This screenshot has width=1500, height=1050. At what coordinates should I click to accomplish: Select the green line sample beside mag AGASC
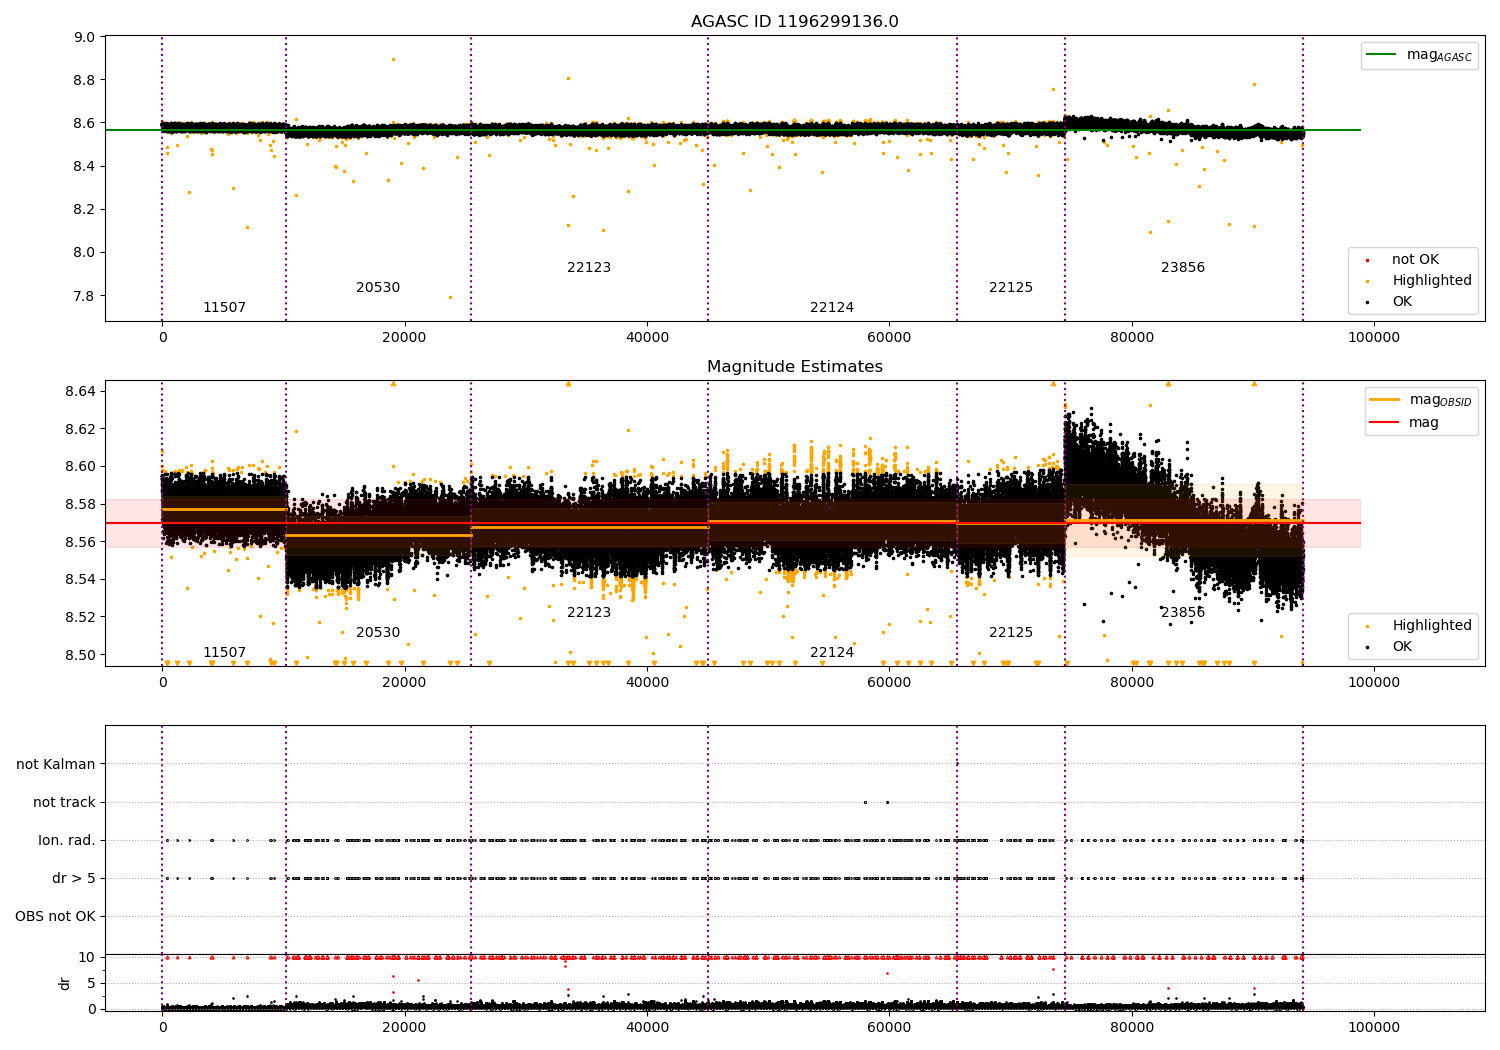[x=1382, y=55]
